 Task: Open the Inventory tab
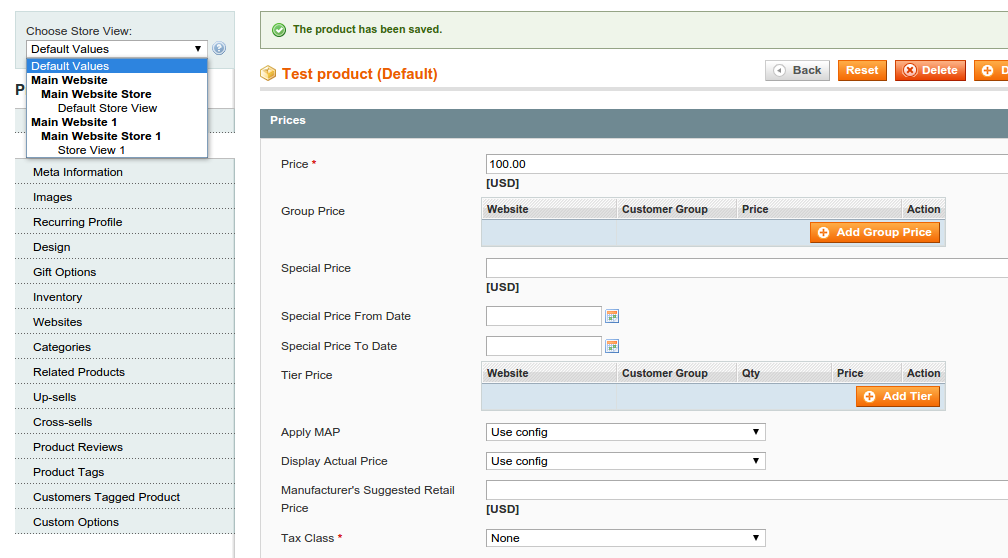tap(125, 297)
